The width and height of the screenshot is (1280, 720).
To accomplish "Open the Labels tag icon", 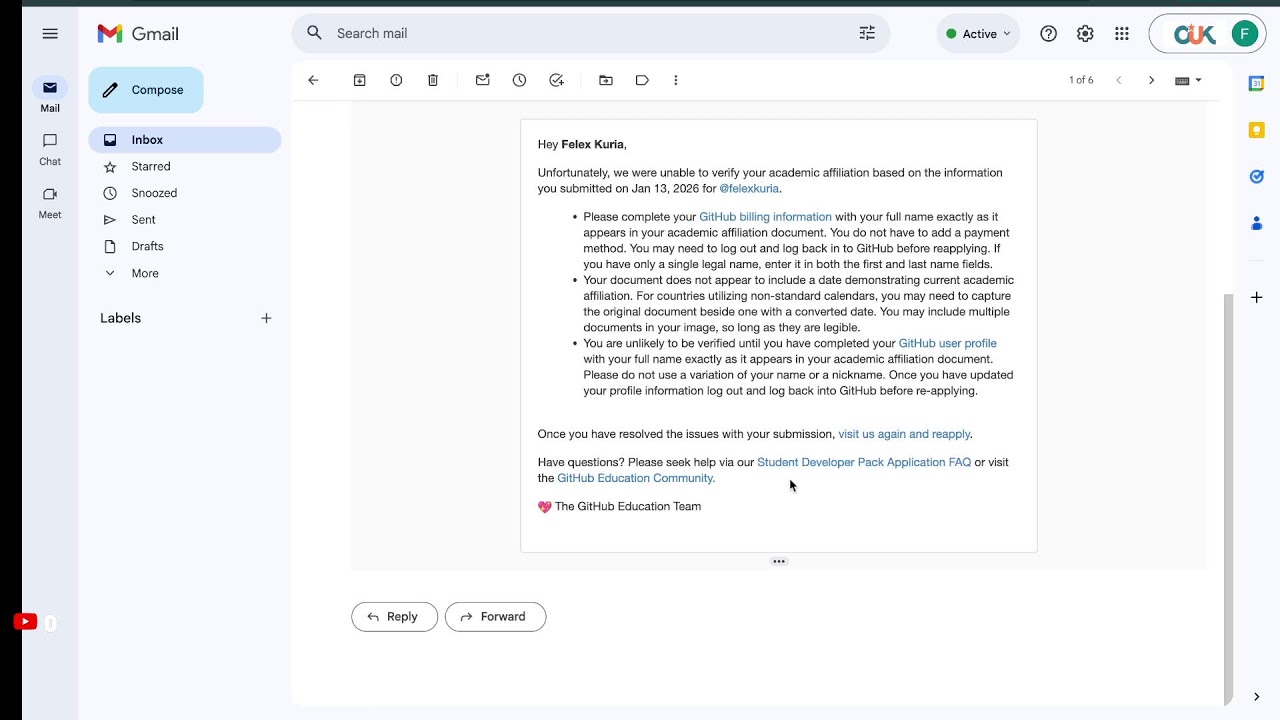I will pos(642,80).
